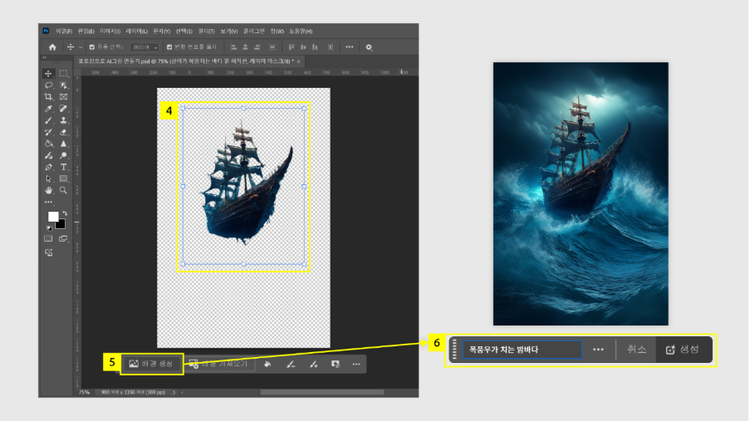Click the brush-minus icon in contextual bar
This screenshot has height=421, width=750.
point(290,364)
